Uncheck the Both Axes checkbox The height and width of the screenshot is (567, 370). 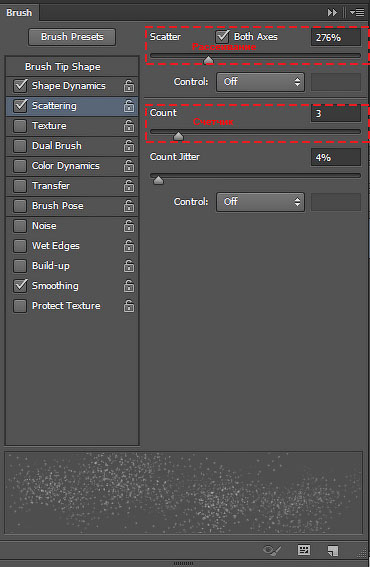pos(222,36)
